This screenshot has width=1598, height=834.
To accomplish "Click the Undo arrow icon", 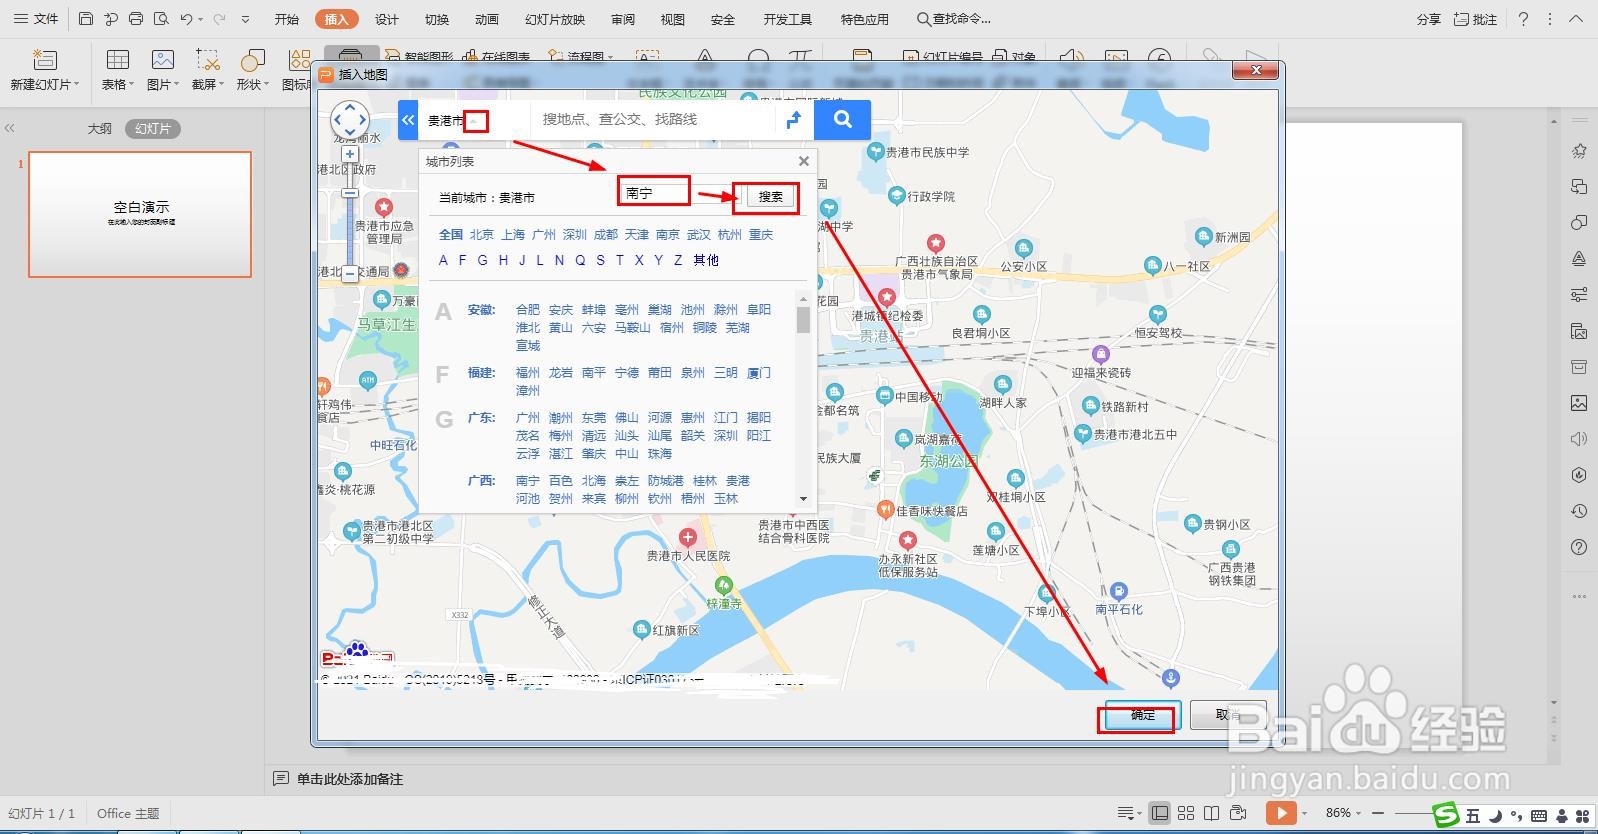I will point(186,19).
